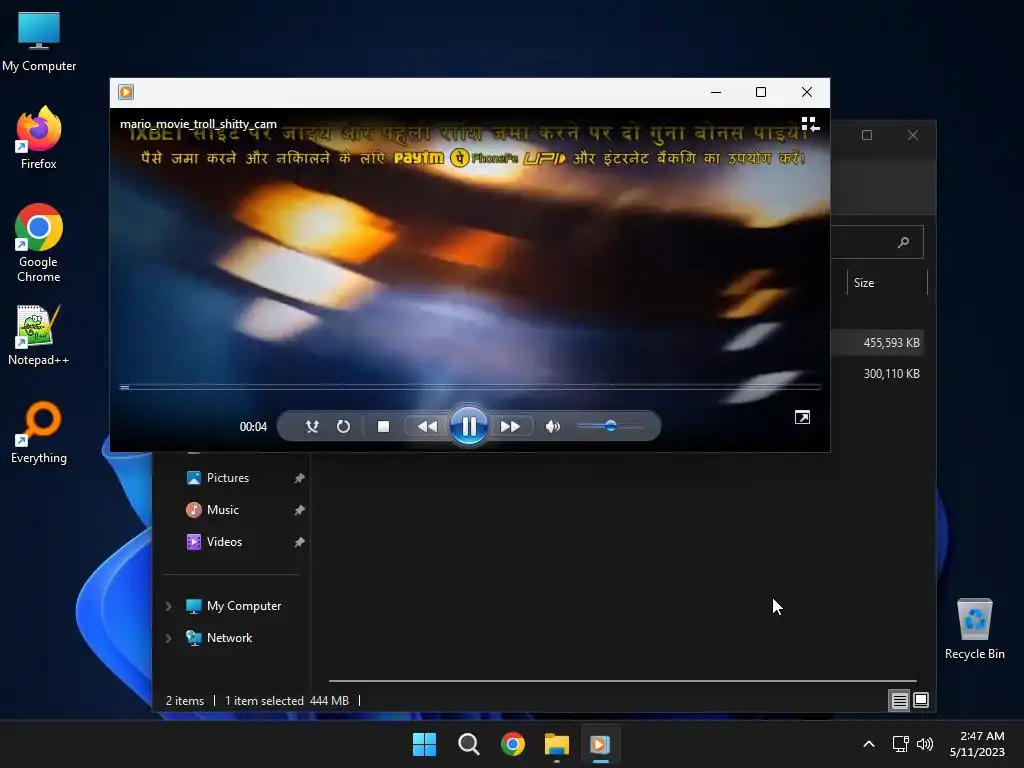
Task: Show hidden system tray icons
Action: point(869,744)
